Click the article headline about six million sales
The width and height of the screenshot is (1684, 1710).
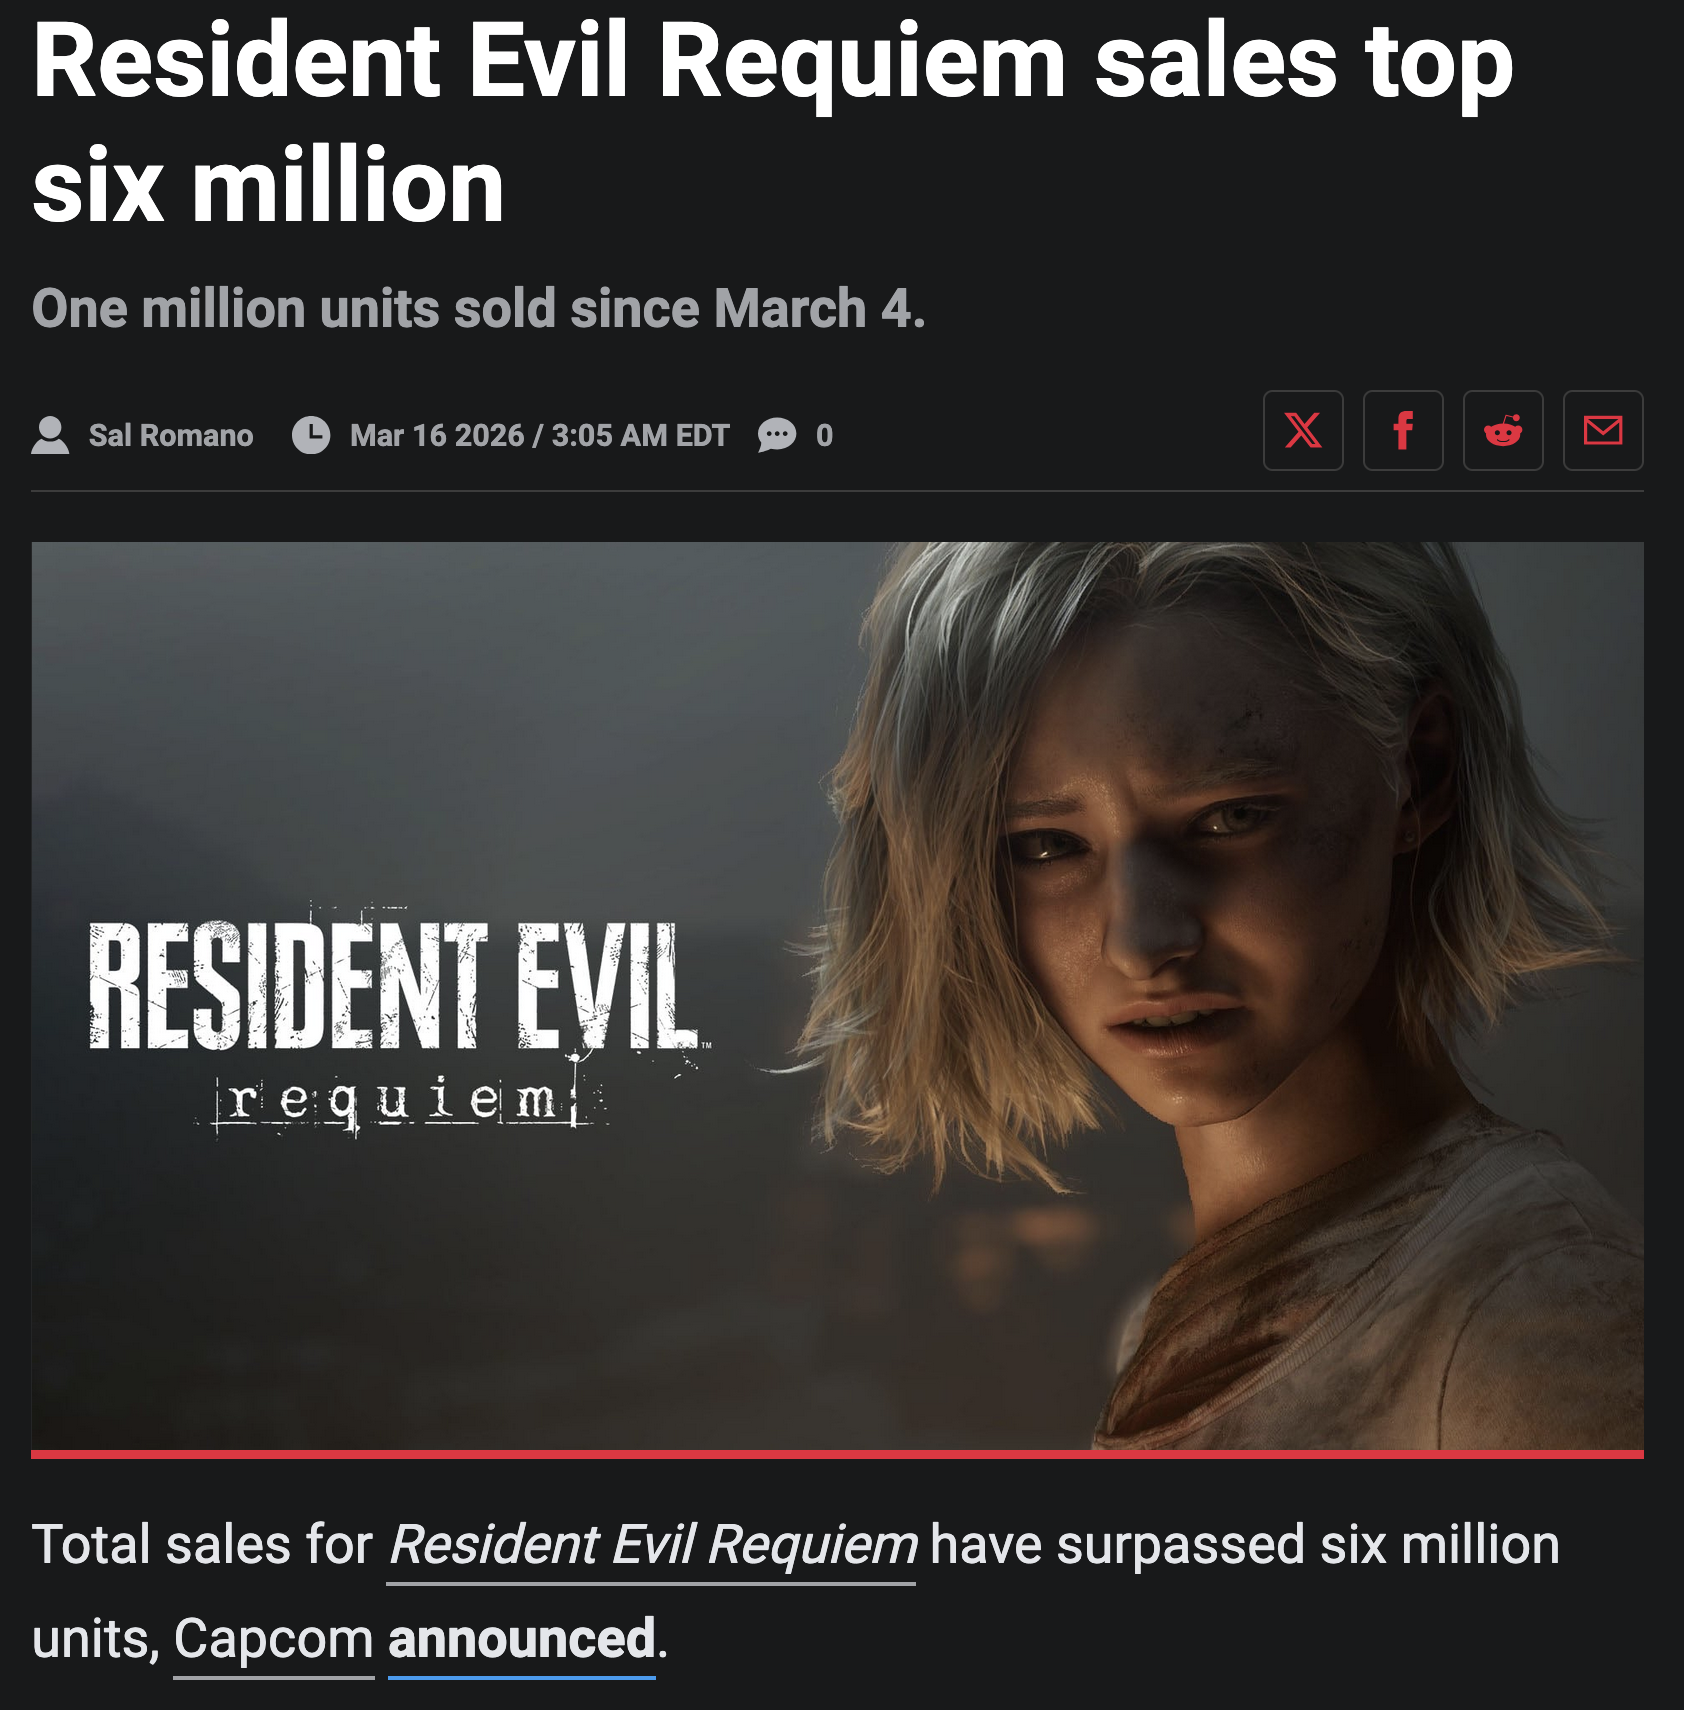[x=772, y=122]
